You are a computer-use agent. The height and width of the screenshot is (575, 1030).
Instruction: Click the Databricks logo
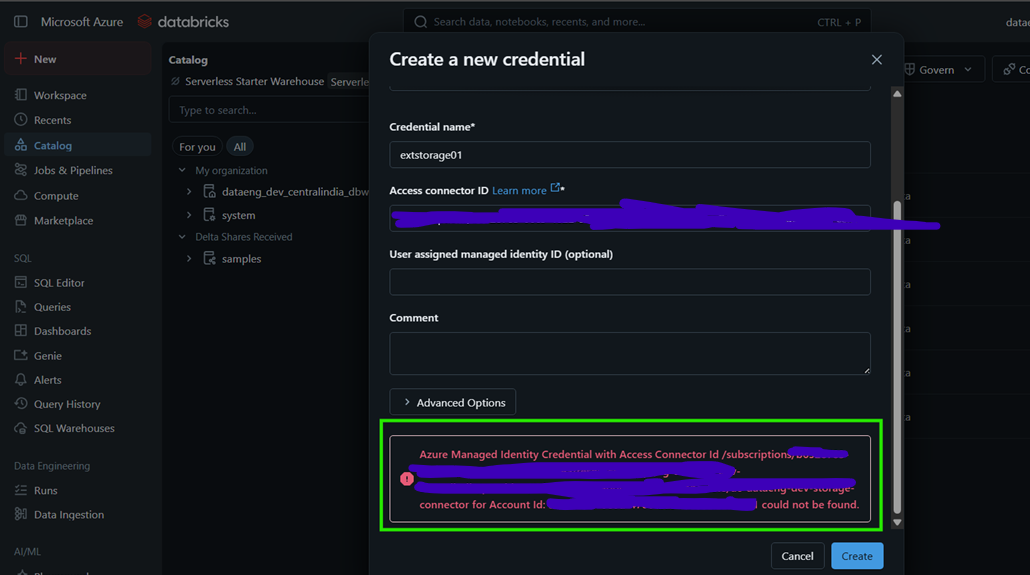(x=183, y=22)
